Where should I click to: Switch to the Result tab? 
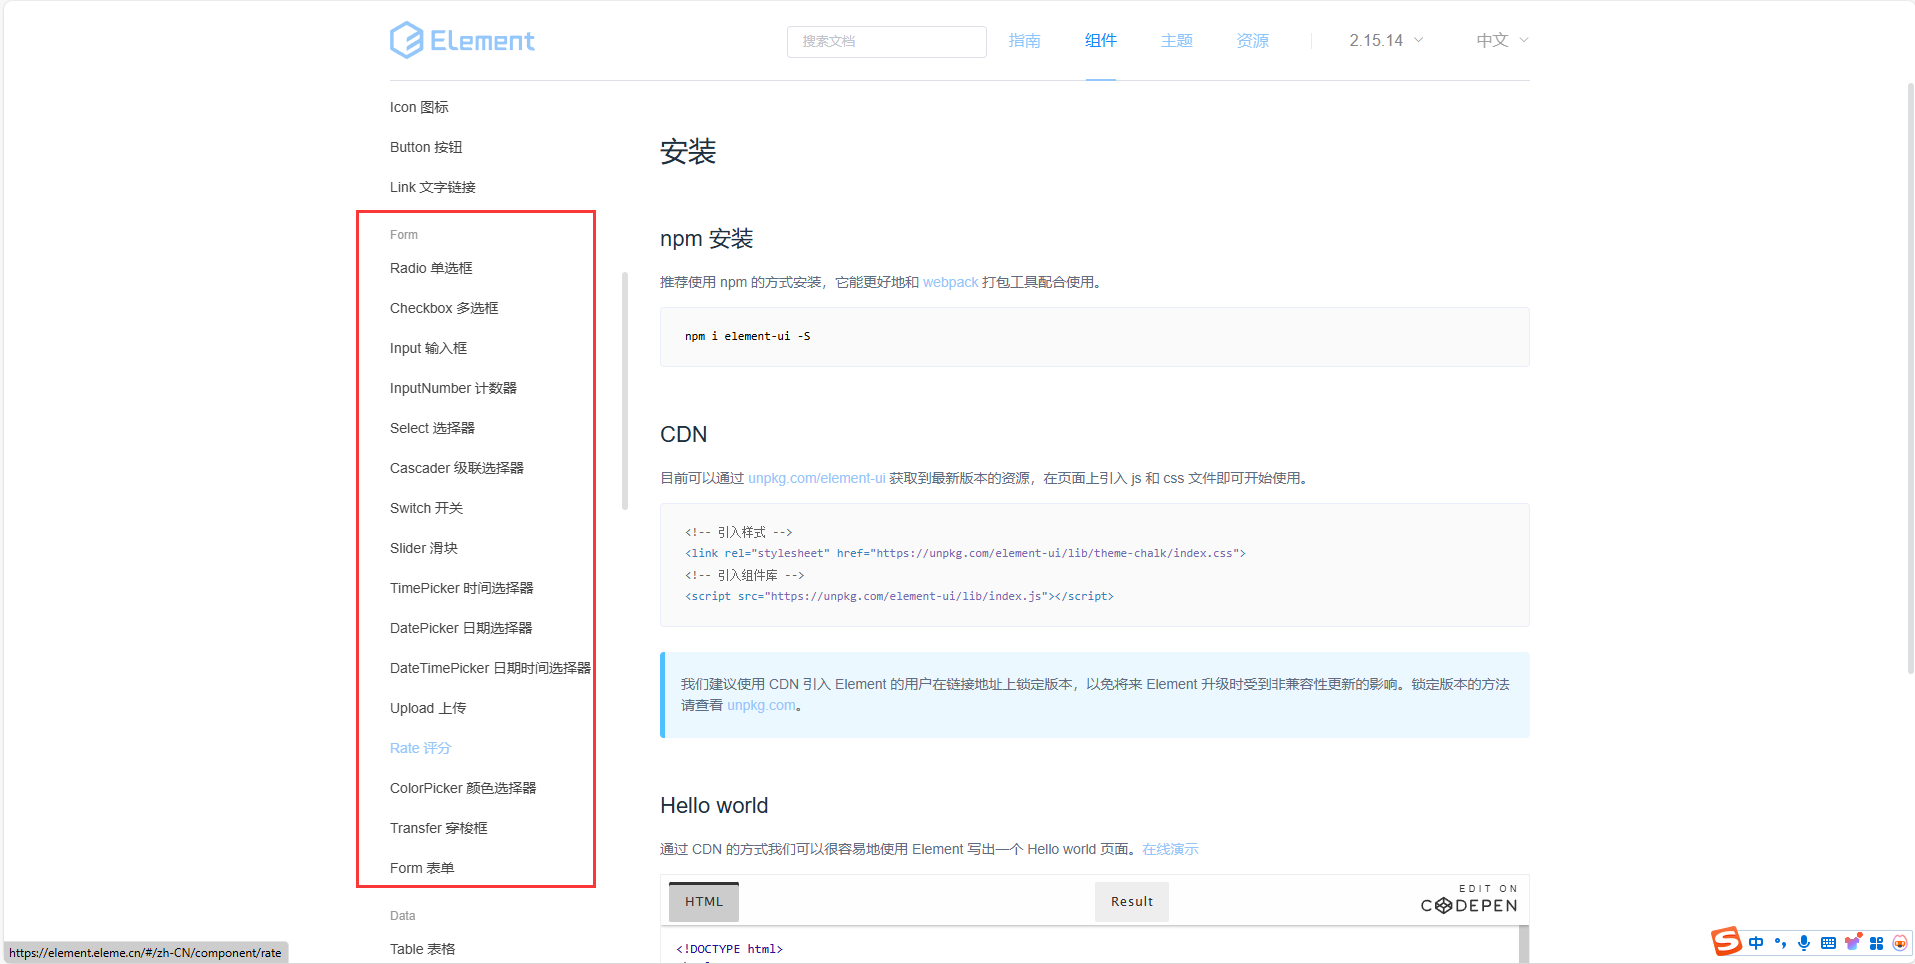point(1131,901)
